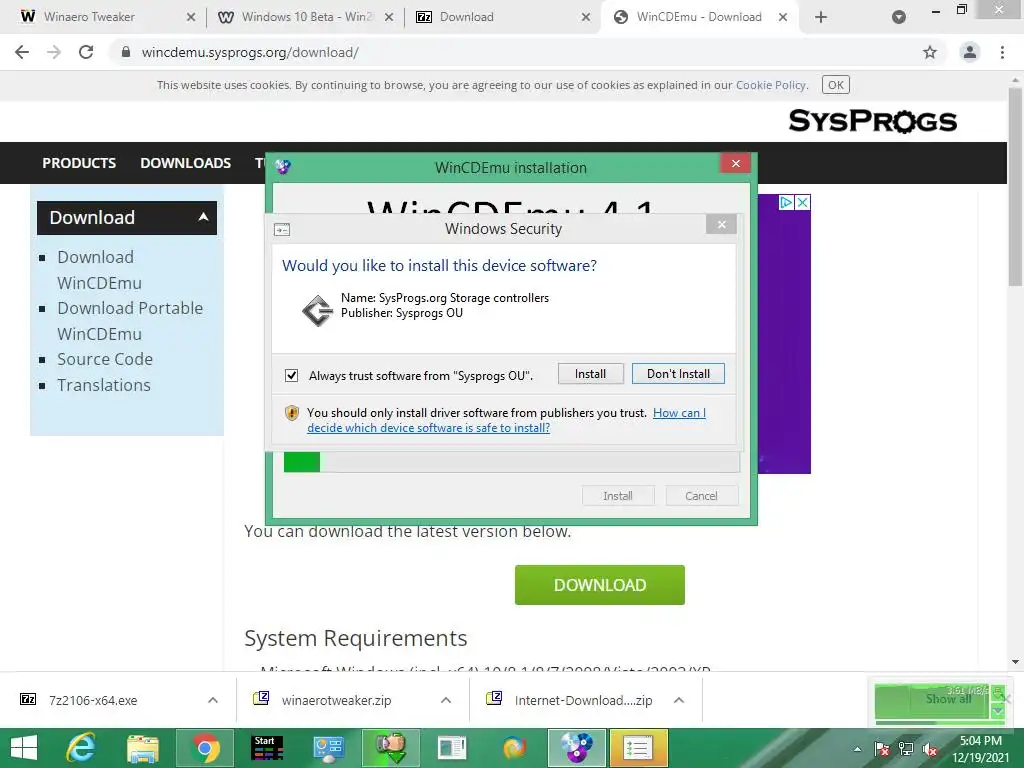Switch to WinCDEmu discs taskbar icon
This screenshot has height=768, width=1024.
click(576, 748)
